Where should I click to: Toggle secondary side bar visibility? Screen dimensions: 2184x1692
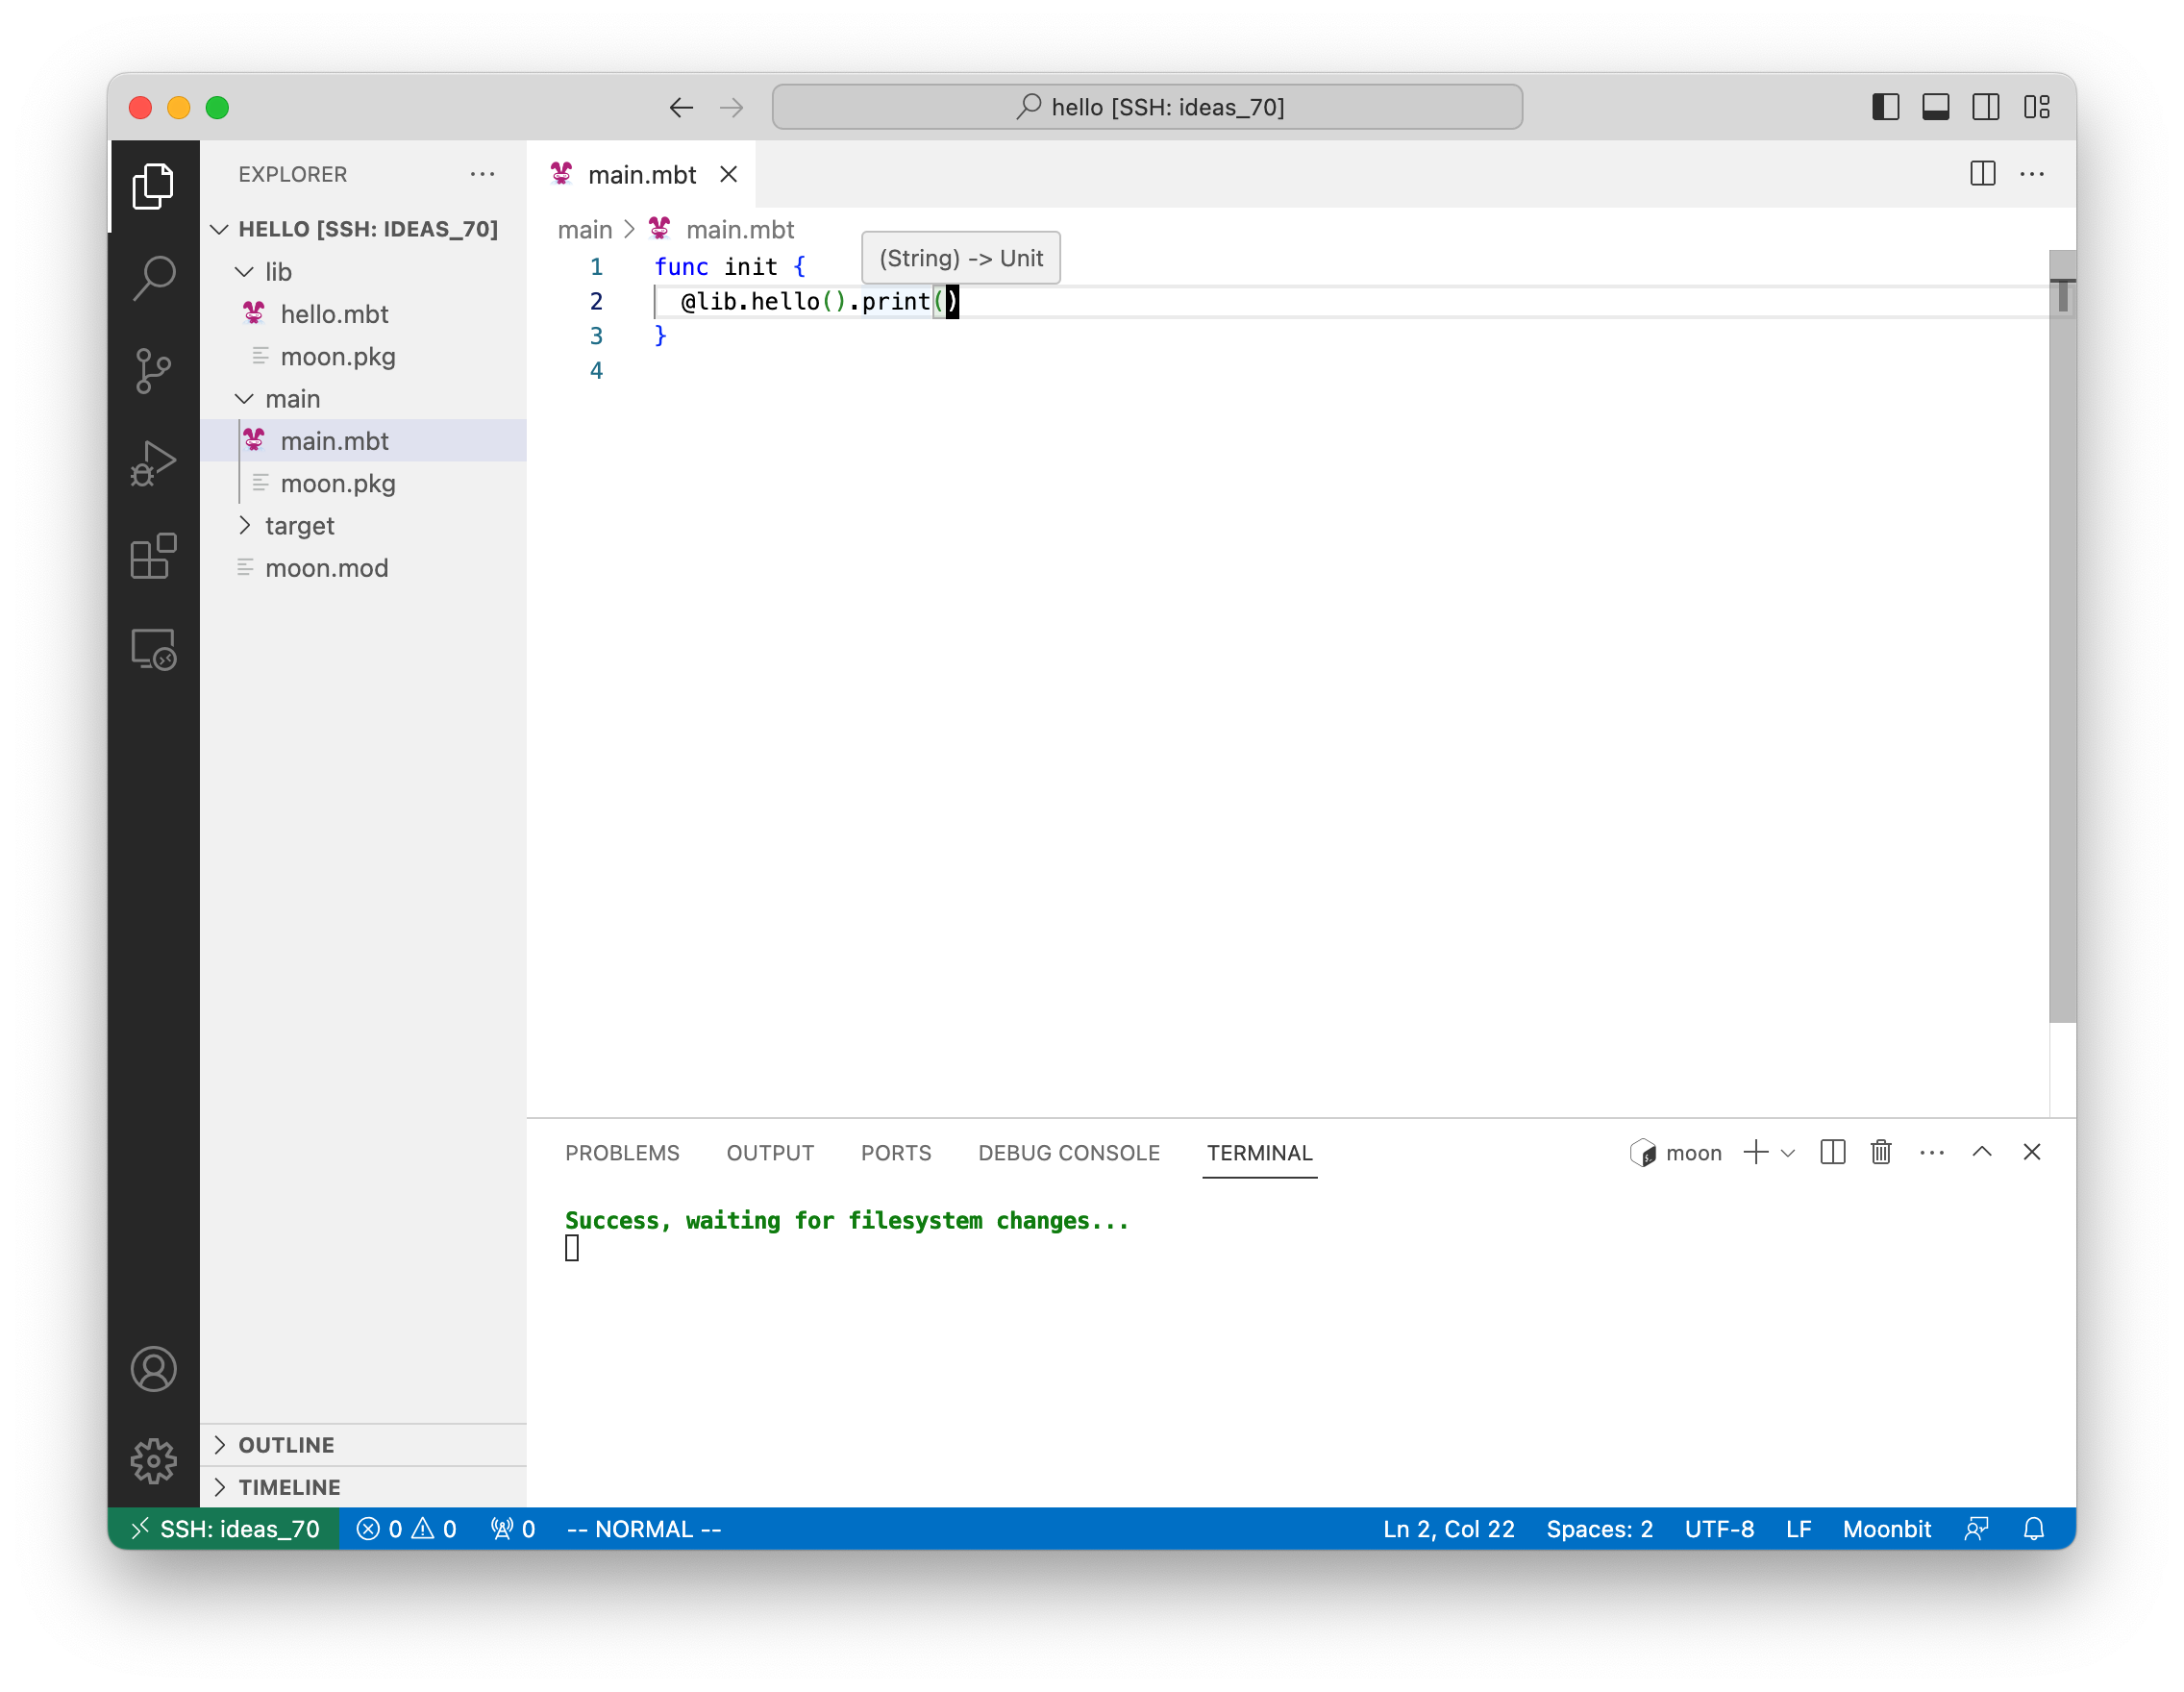pyautogui.click(x=1985, y=107)
